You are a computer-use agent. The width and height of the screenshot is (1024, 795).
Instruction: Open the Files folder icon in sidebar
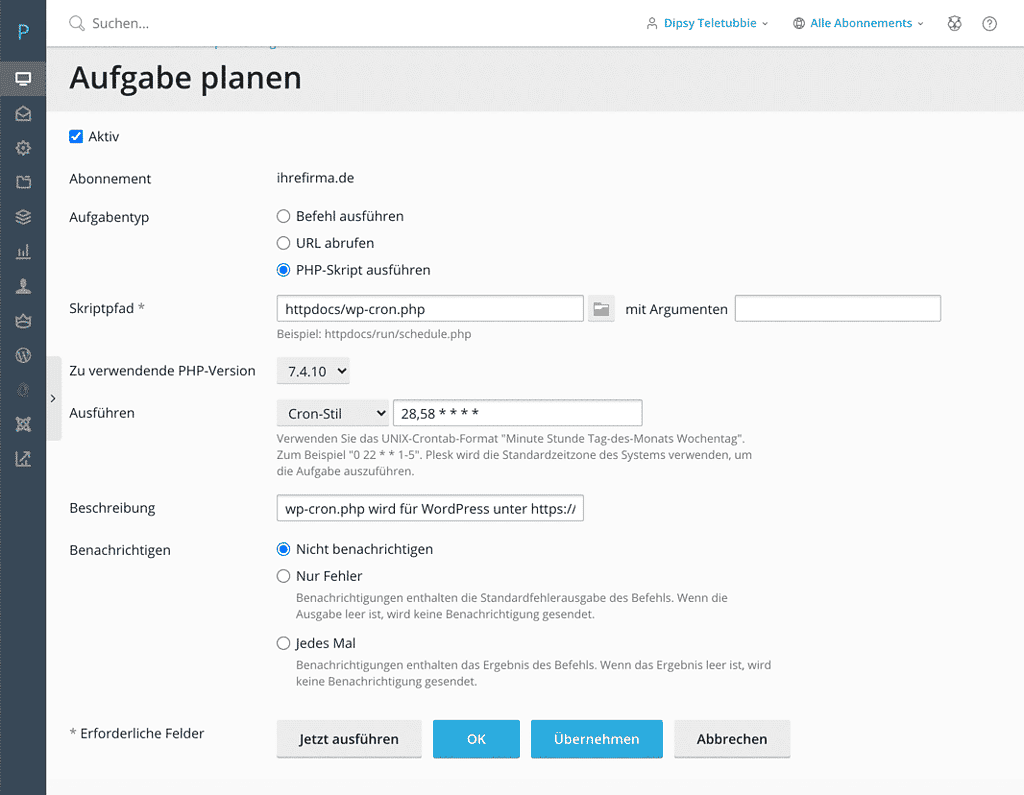point(23,182)
